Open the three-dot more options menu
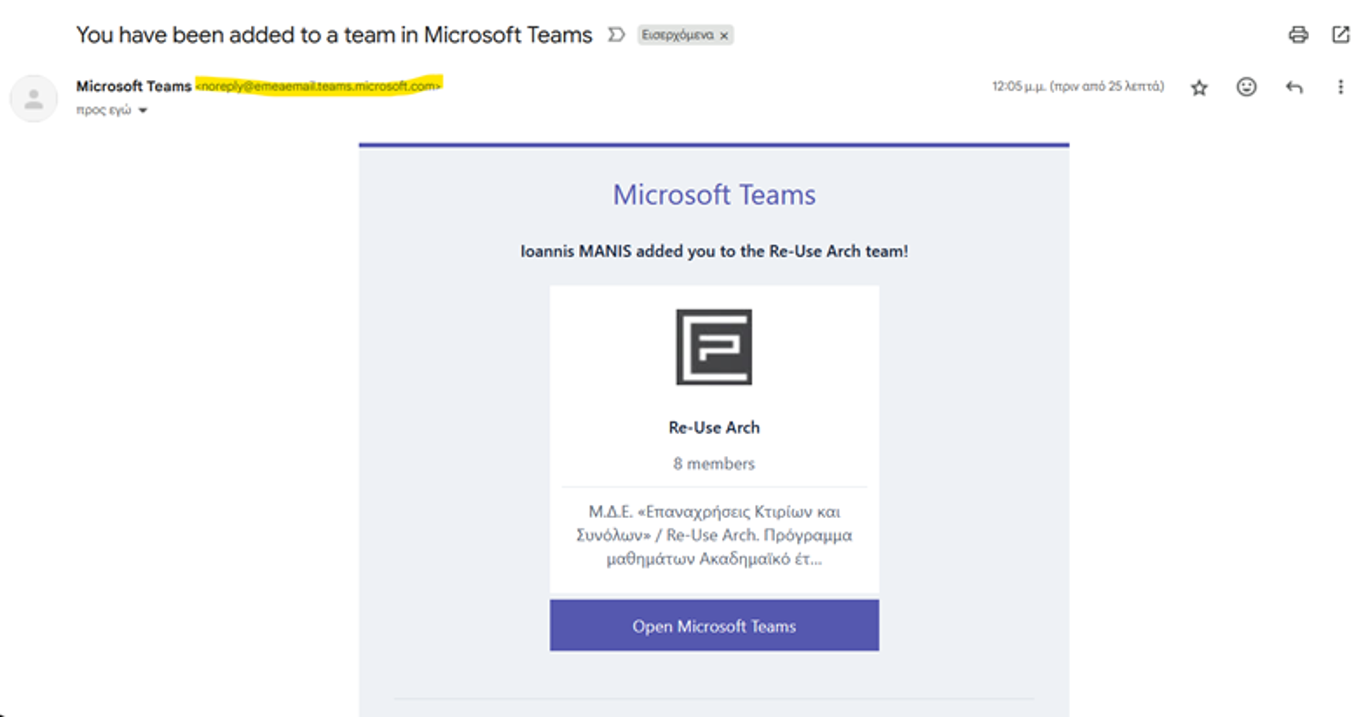 pyautogui.click(x=1341, y=87)
